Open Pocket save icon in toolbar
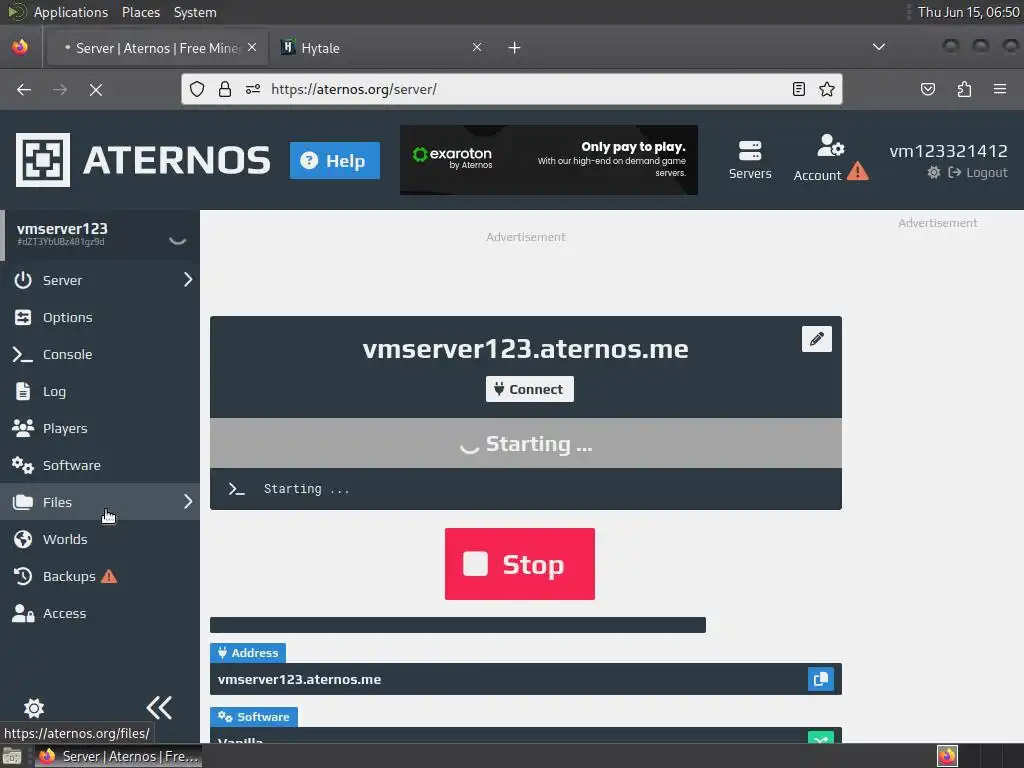This screenshot has width=1024, height=768. [927, 89]
